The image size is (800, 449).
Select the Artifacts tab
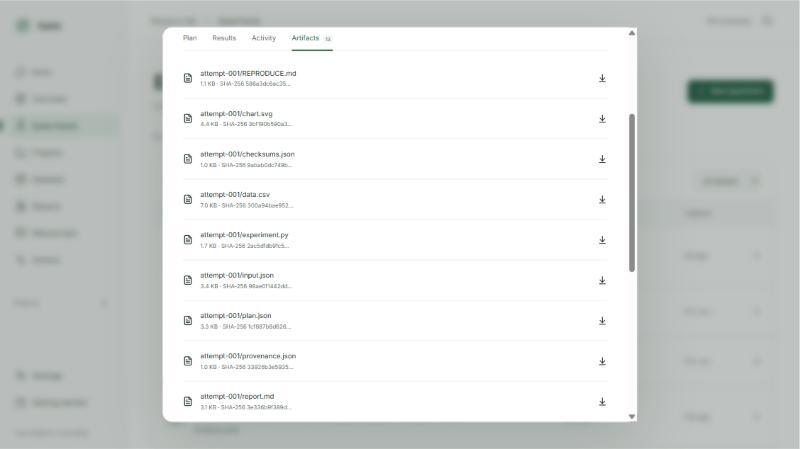tap(312, 38)
